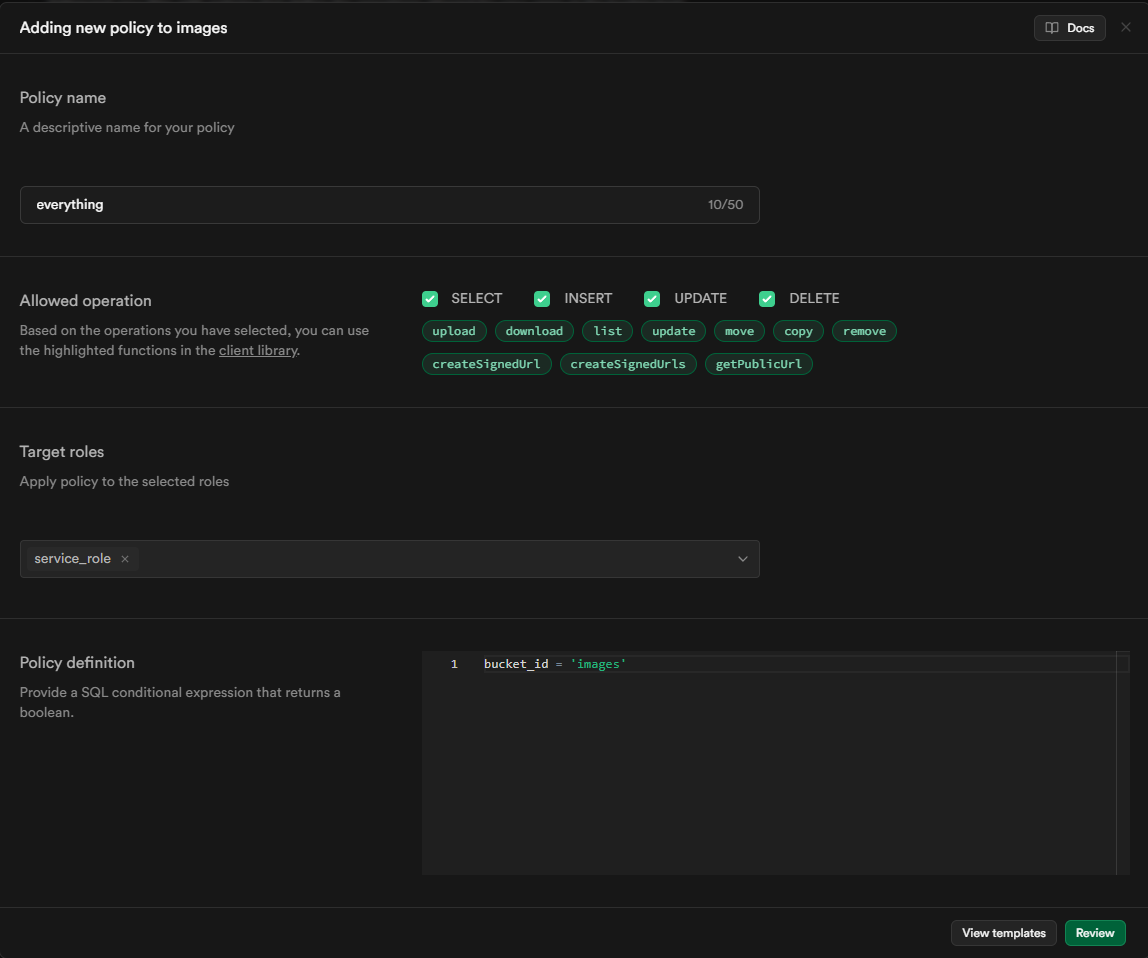Click the getPublicUrl function tag

coord(759,364)
